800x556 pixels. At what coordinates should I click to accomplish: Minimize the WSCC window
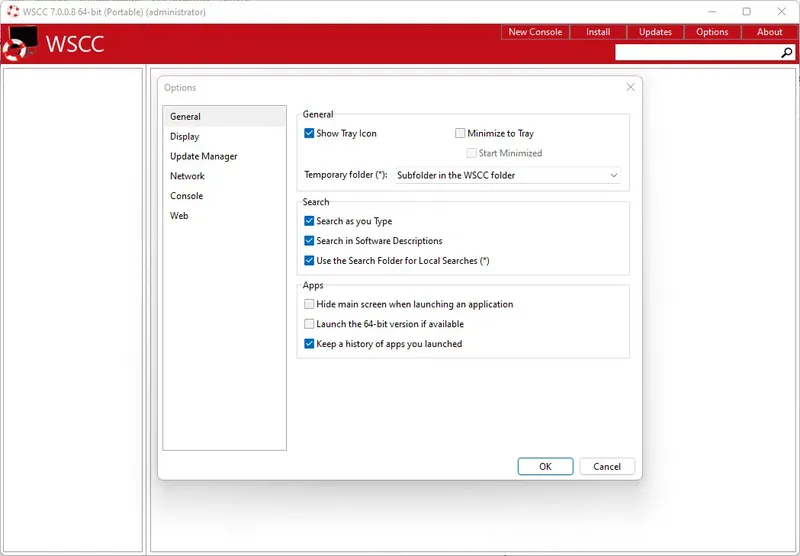pyautogui.click(x=712, y=11)
